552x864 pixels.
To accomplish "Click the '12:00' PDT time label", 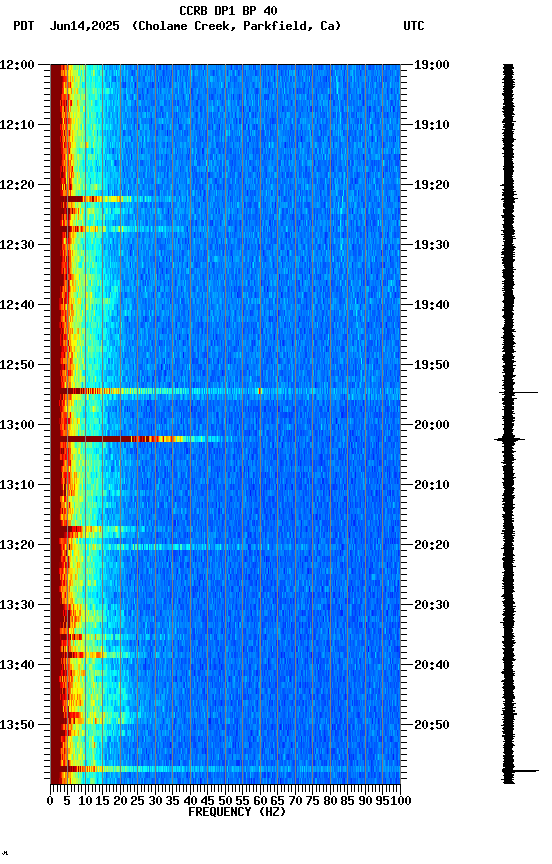I will 17,65.
